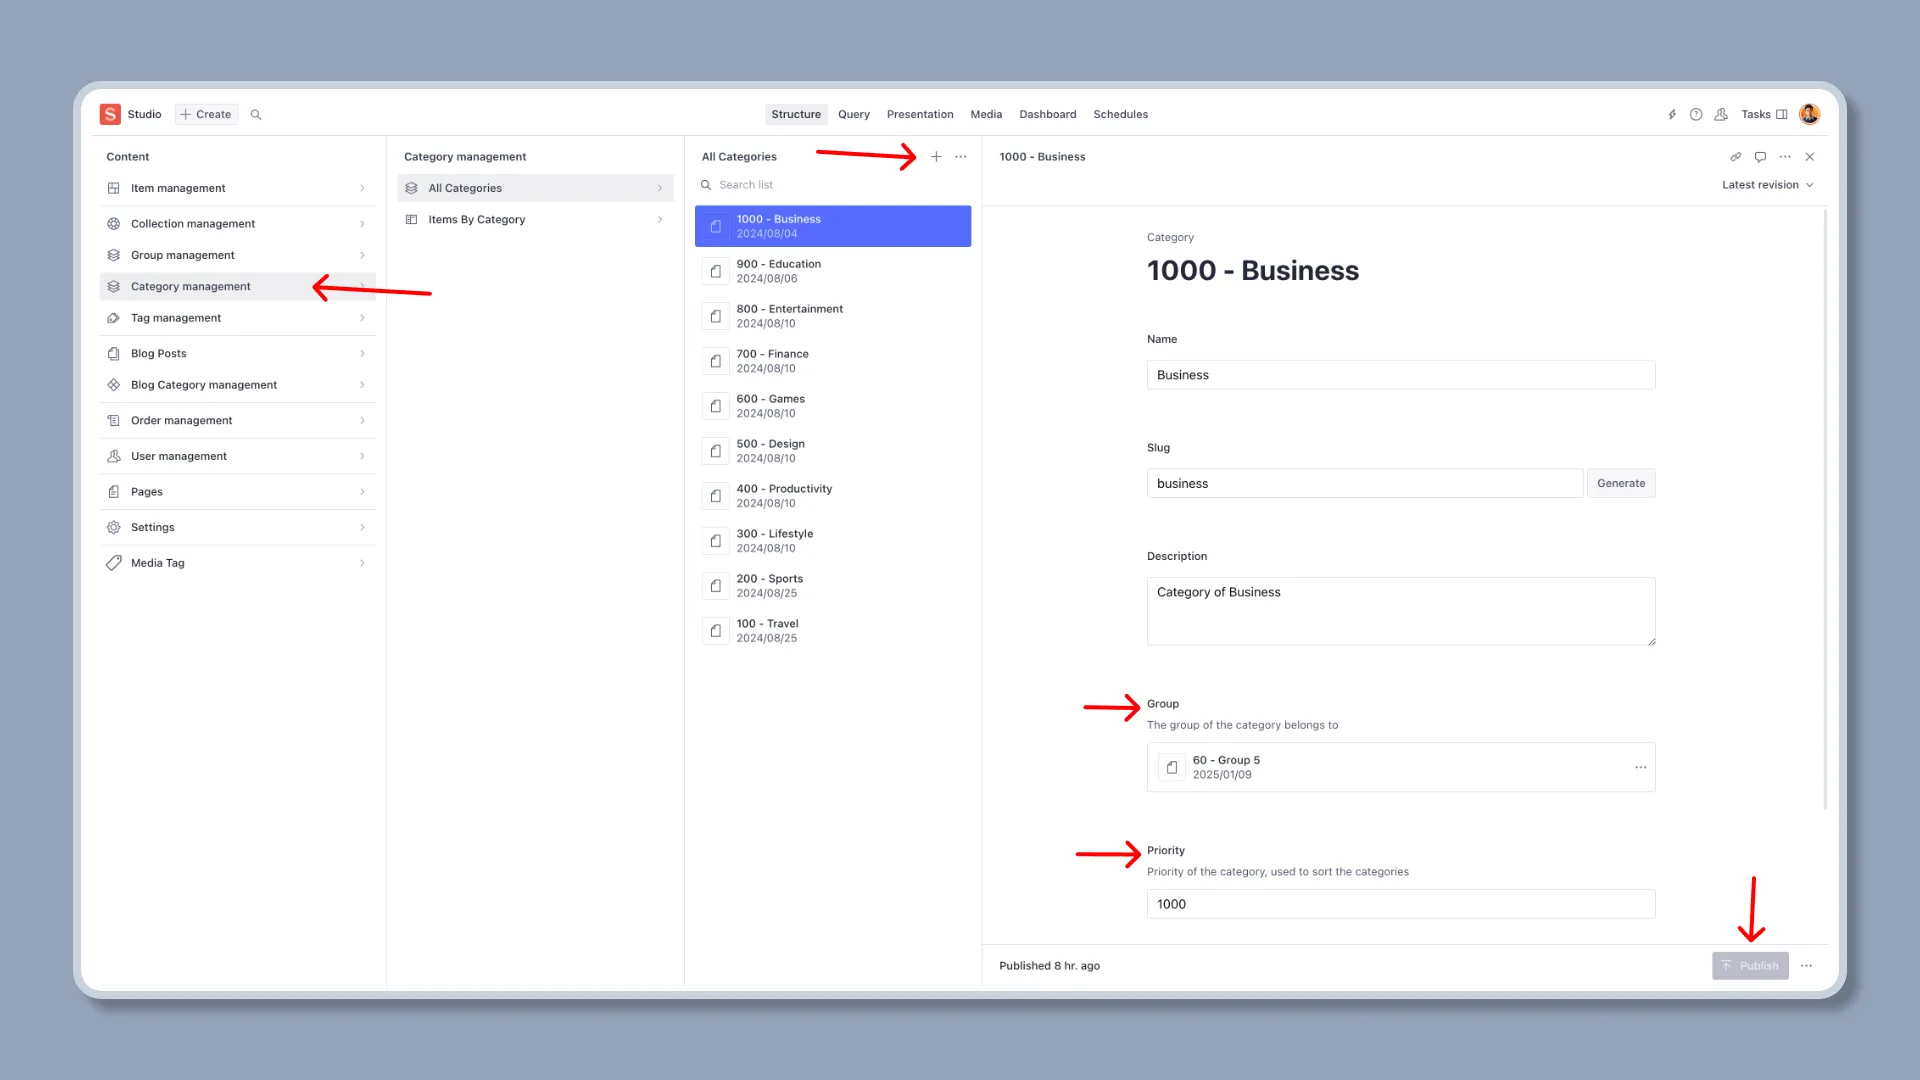Open the three-dots menu next to Publish
The height and width of the screenshot is (1080, 1920).
click(1807, 966)
